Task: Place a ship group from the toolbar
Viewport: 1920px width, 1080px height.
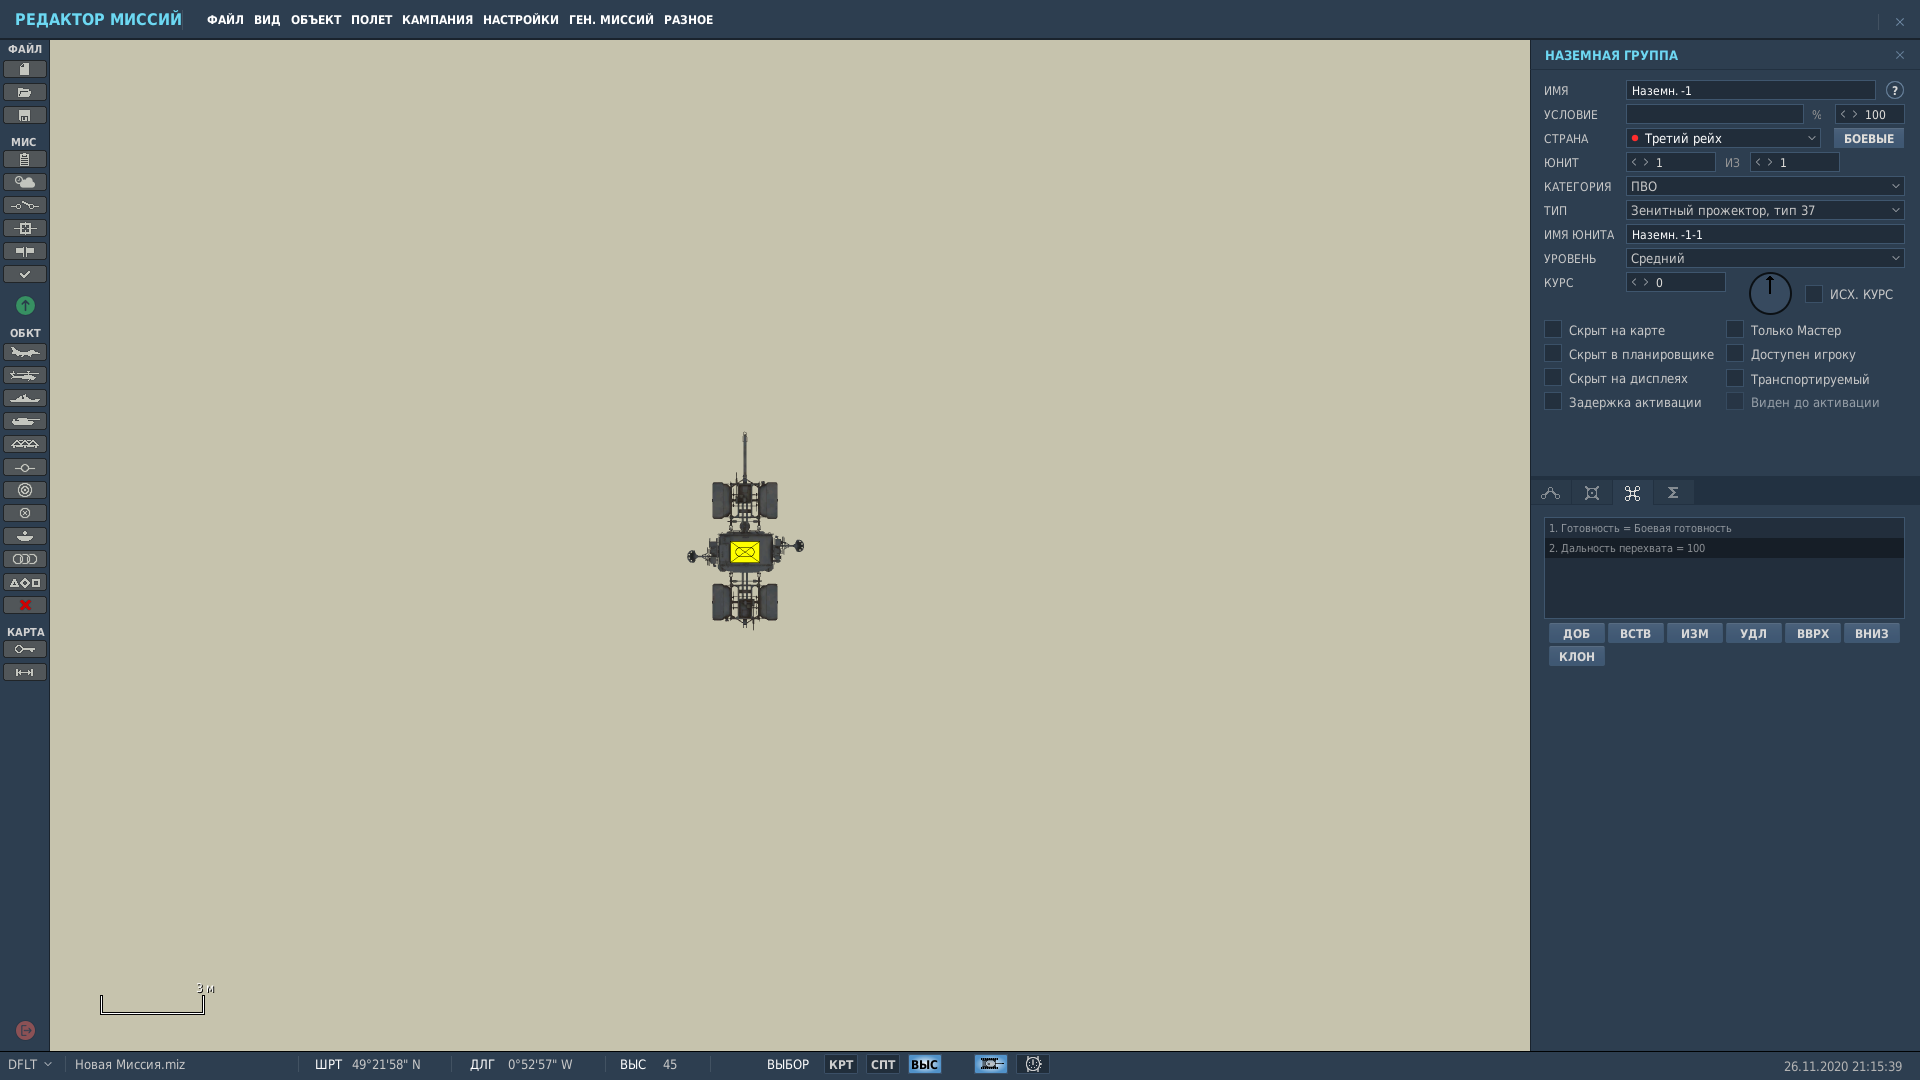Action: click(25, 398)
